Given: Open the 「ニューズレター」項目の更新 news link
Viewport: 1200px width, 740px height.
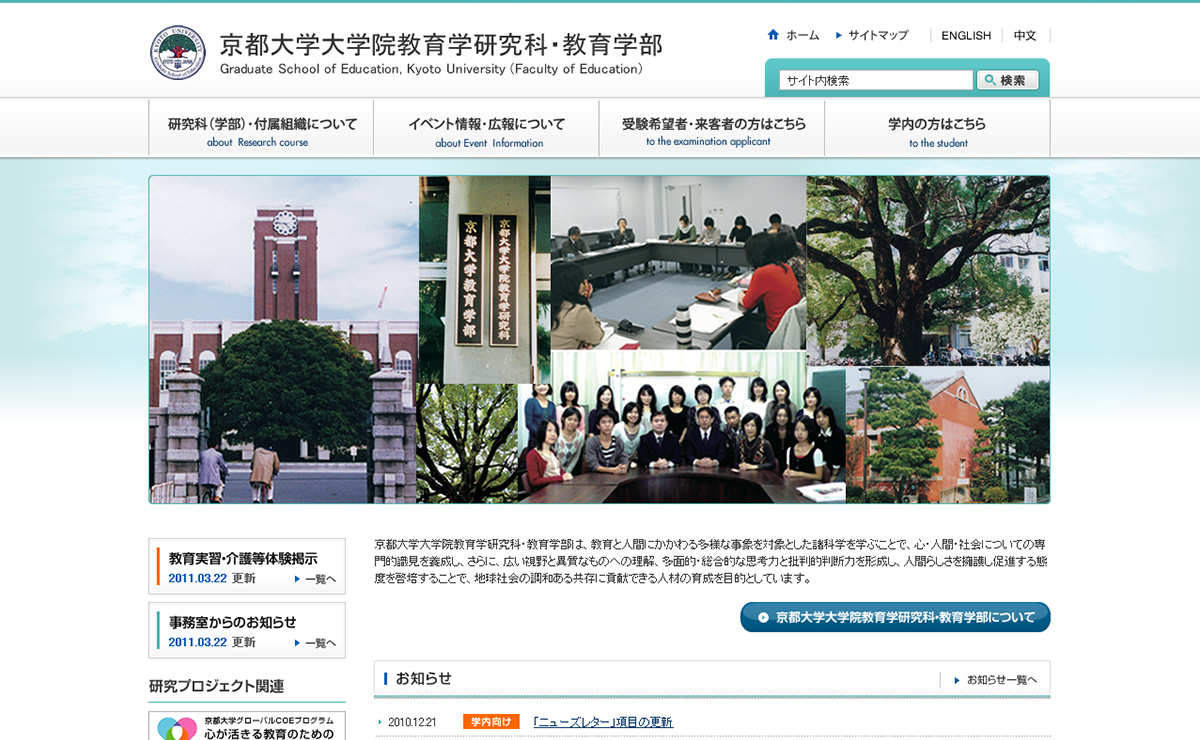Looking at the screenshot, I should point(603,722).
